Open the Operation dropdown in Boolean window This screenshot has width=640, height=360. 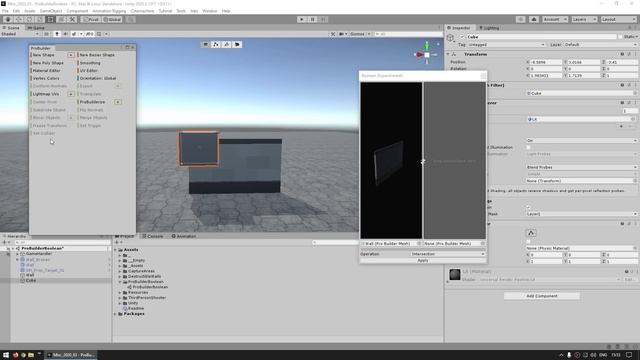click(x=448, y=254)
